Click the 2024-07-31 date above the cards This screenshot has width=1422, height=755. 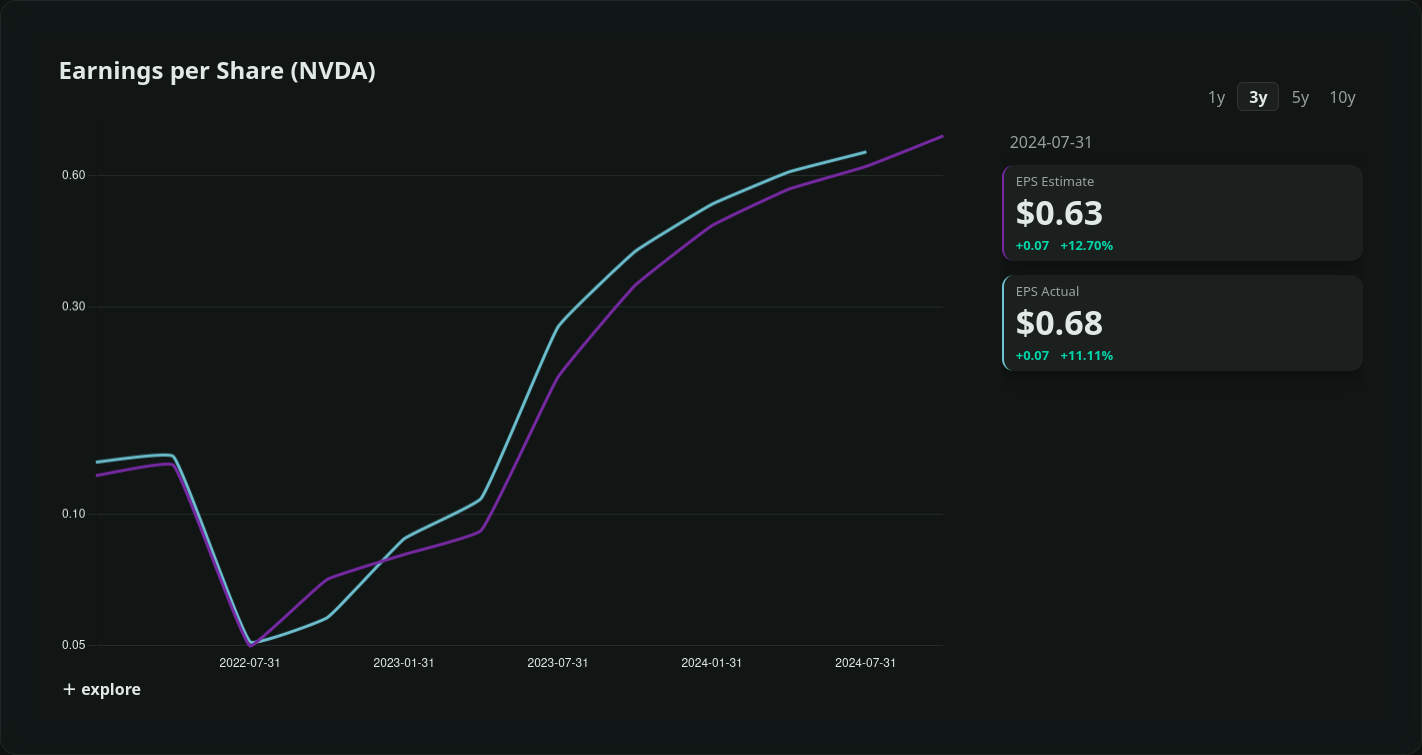pos(1051,142)
